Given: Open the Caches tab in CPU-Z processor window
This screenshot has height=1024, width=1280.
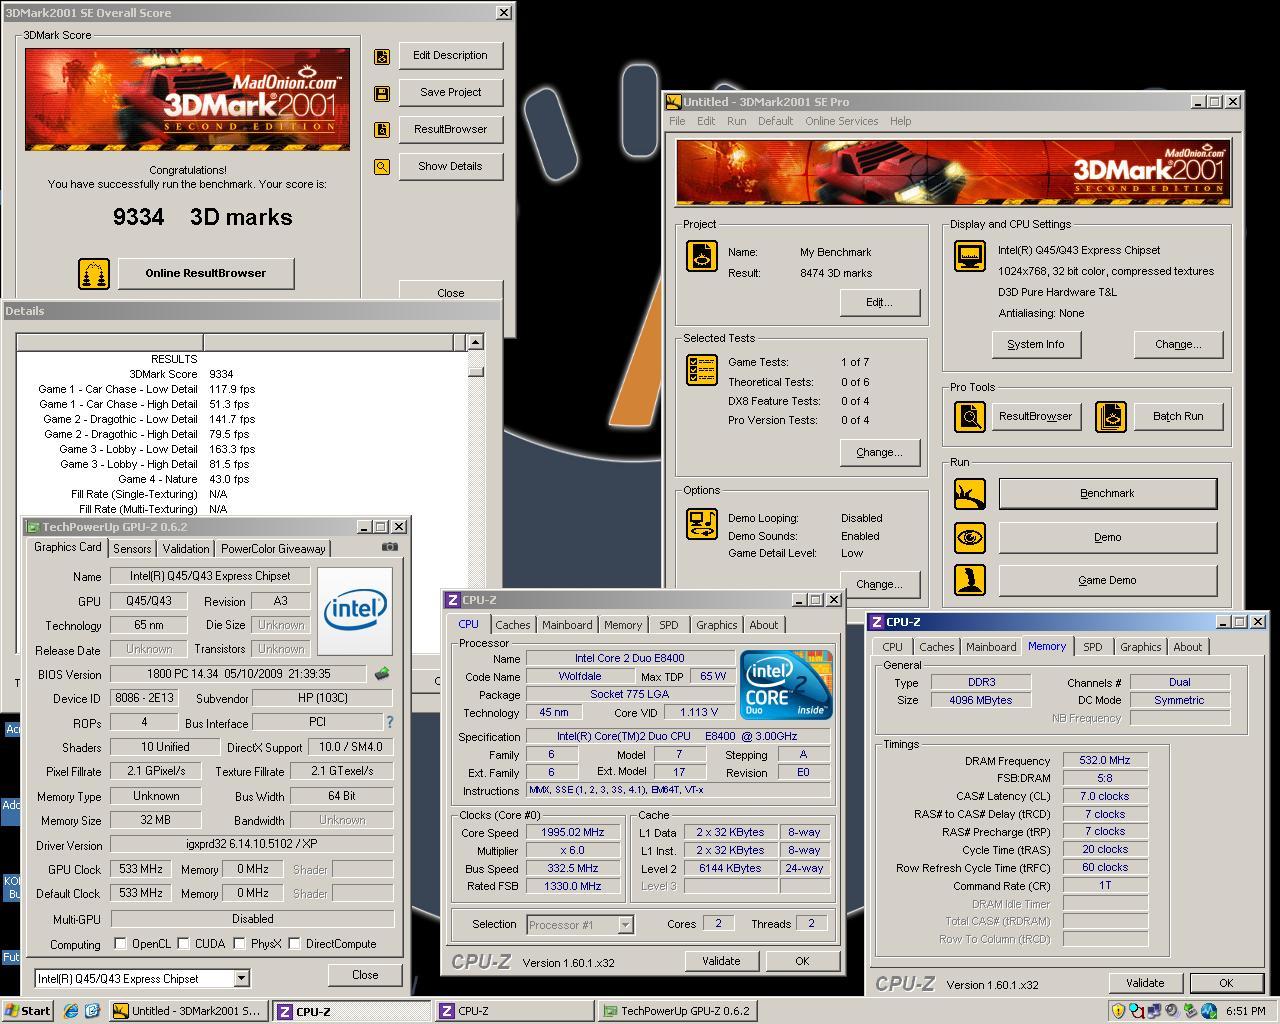Looking at the screenshot, I should pos(512,625).
